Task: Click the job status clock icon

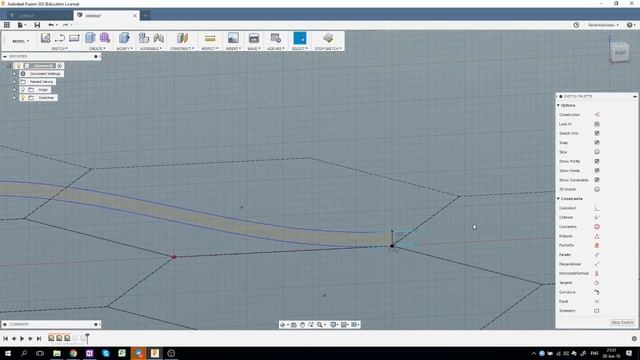Action: [x=576, y=25]
